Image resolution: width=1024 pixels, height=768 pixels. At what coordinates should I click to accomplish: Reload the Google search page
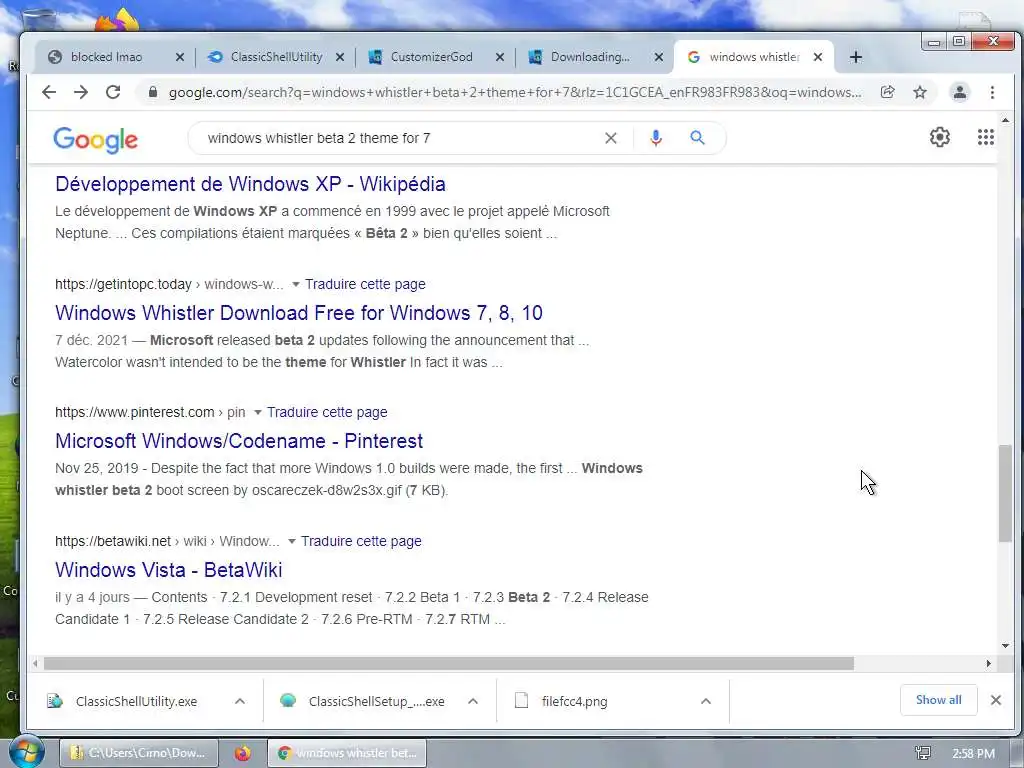[x=113, y=92]
